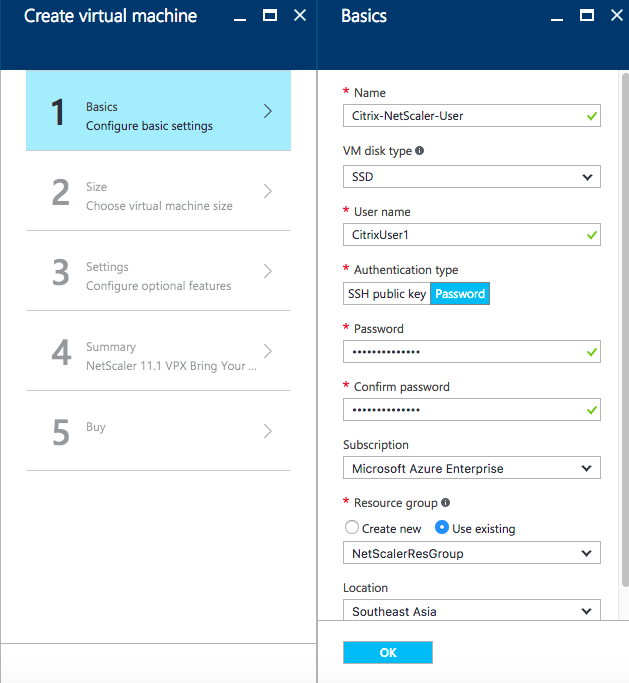Maximize the Basics blade
This screenshot has height=683, width=629.
(587, 16)
